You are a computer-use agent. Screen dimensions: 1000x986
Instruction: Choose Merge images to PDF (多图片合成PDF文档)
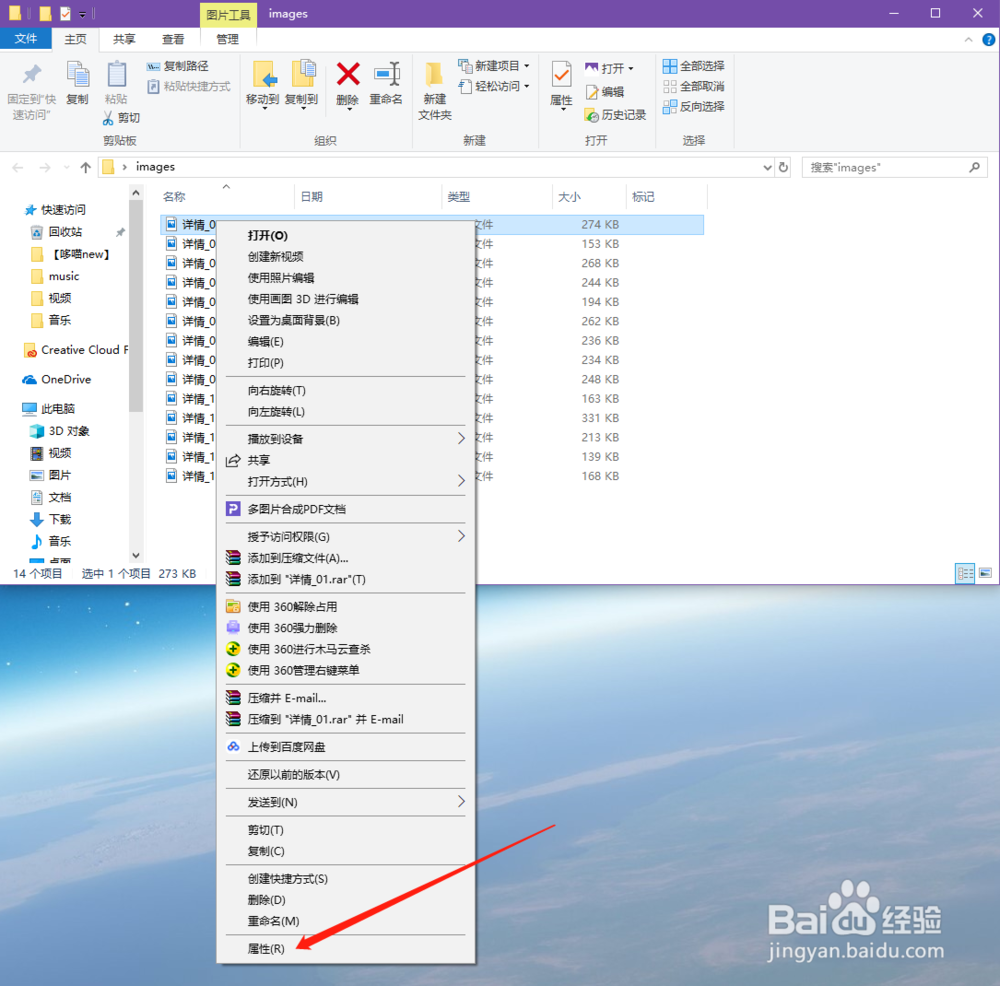(x=347, y=509)
